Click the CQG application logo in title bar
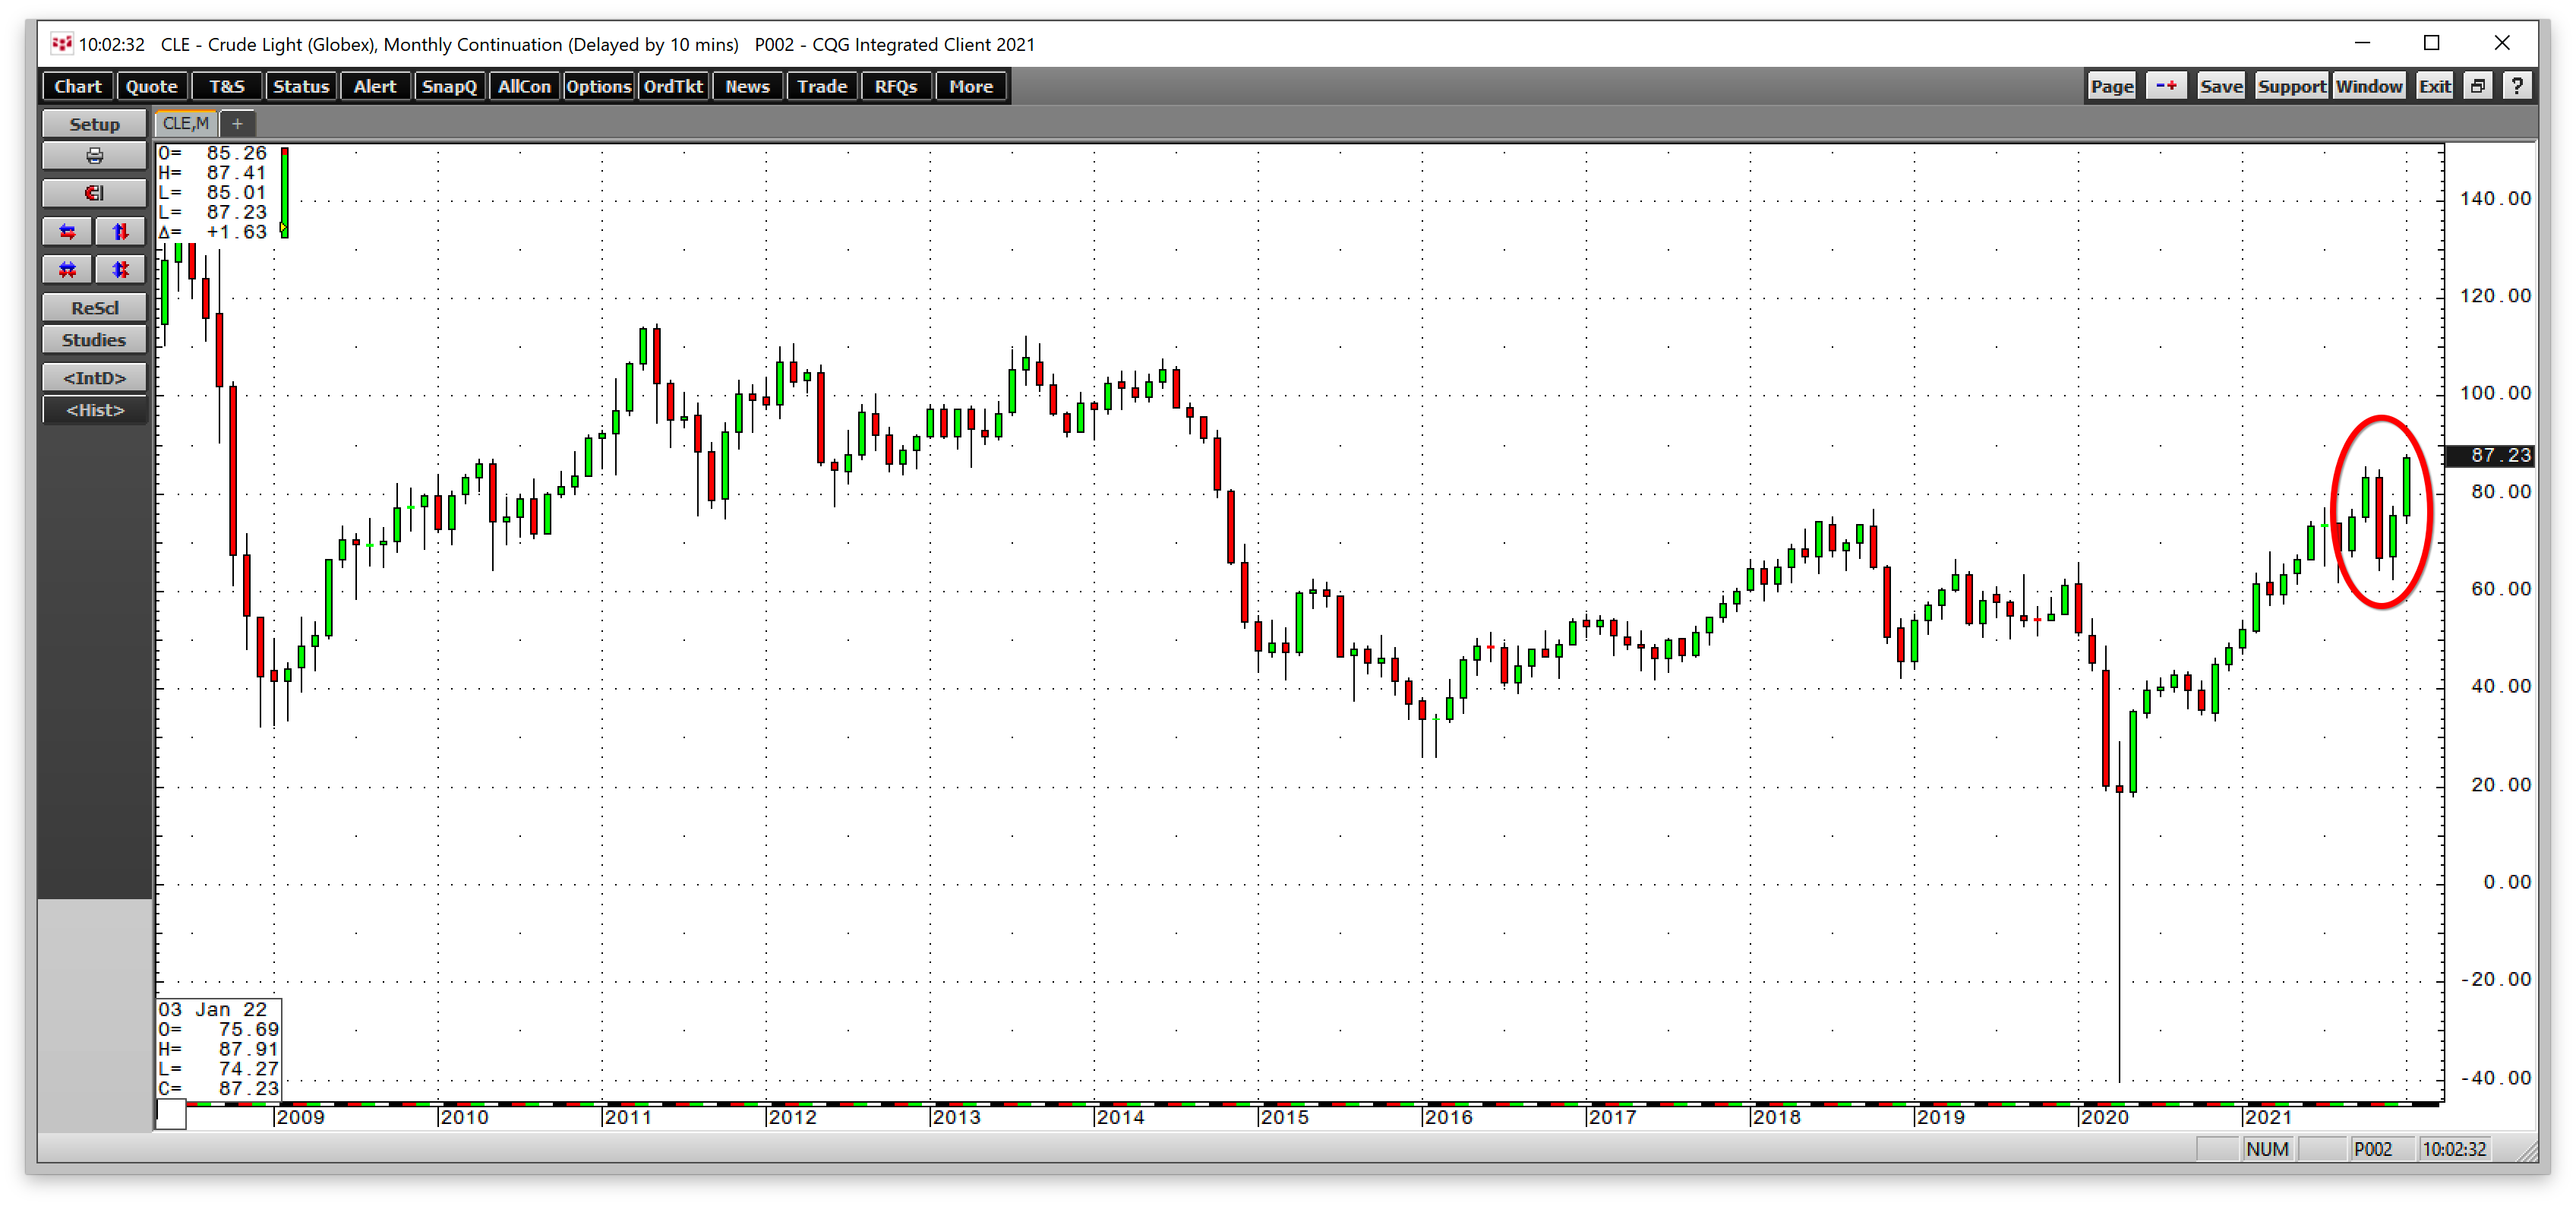The height and width of the screenshot is (1206, 2576). (x=61, y=44)
